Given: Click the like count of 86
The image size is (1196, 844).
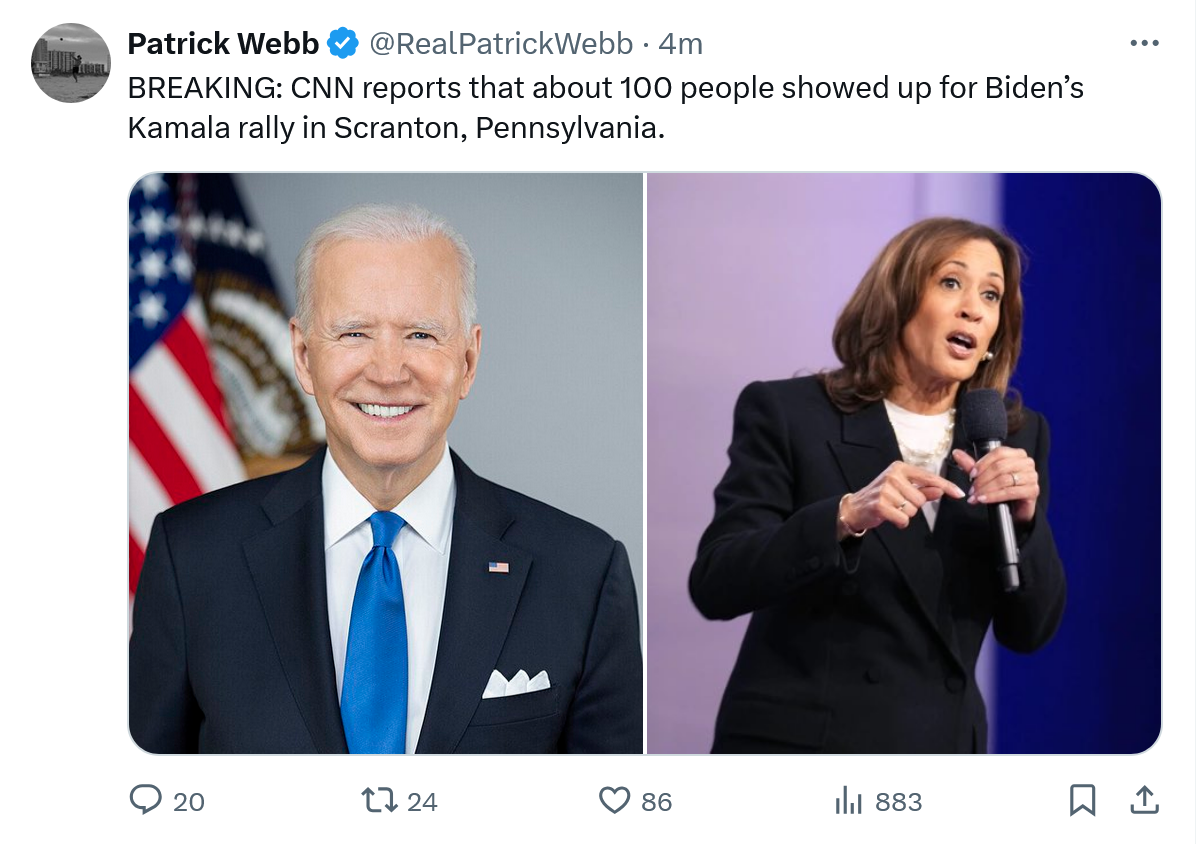Looking at the screenshot, I should 656,802.
